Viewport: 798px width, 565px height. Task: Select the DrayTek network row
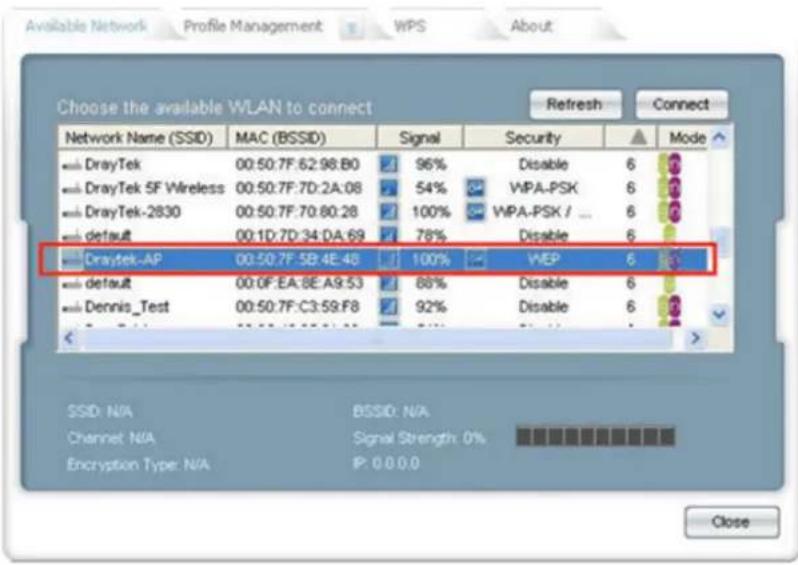point(383,164)
